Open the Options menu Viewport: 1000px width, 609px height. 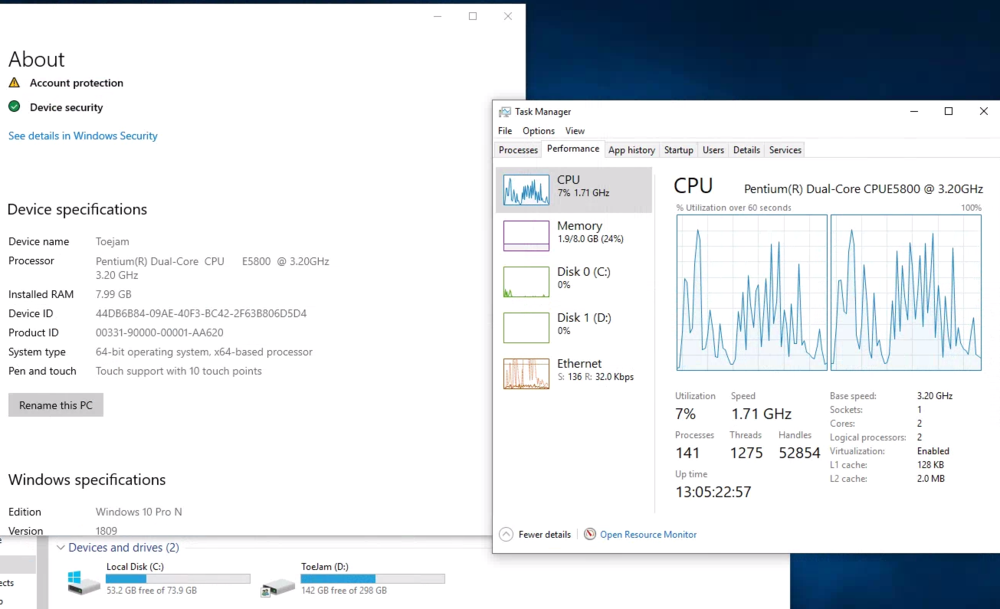(538, 131)
